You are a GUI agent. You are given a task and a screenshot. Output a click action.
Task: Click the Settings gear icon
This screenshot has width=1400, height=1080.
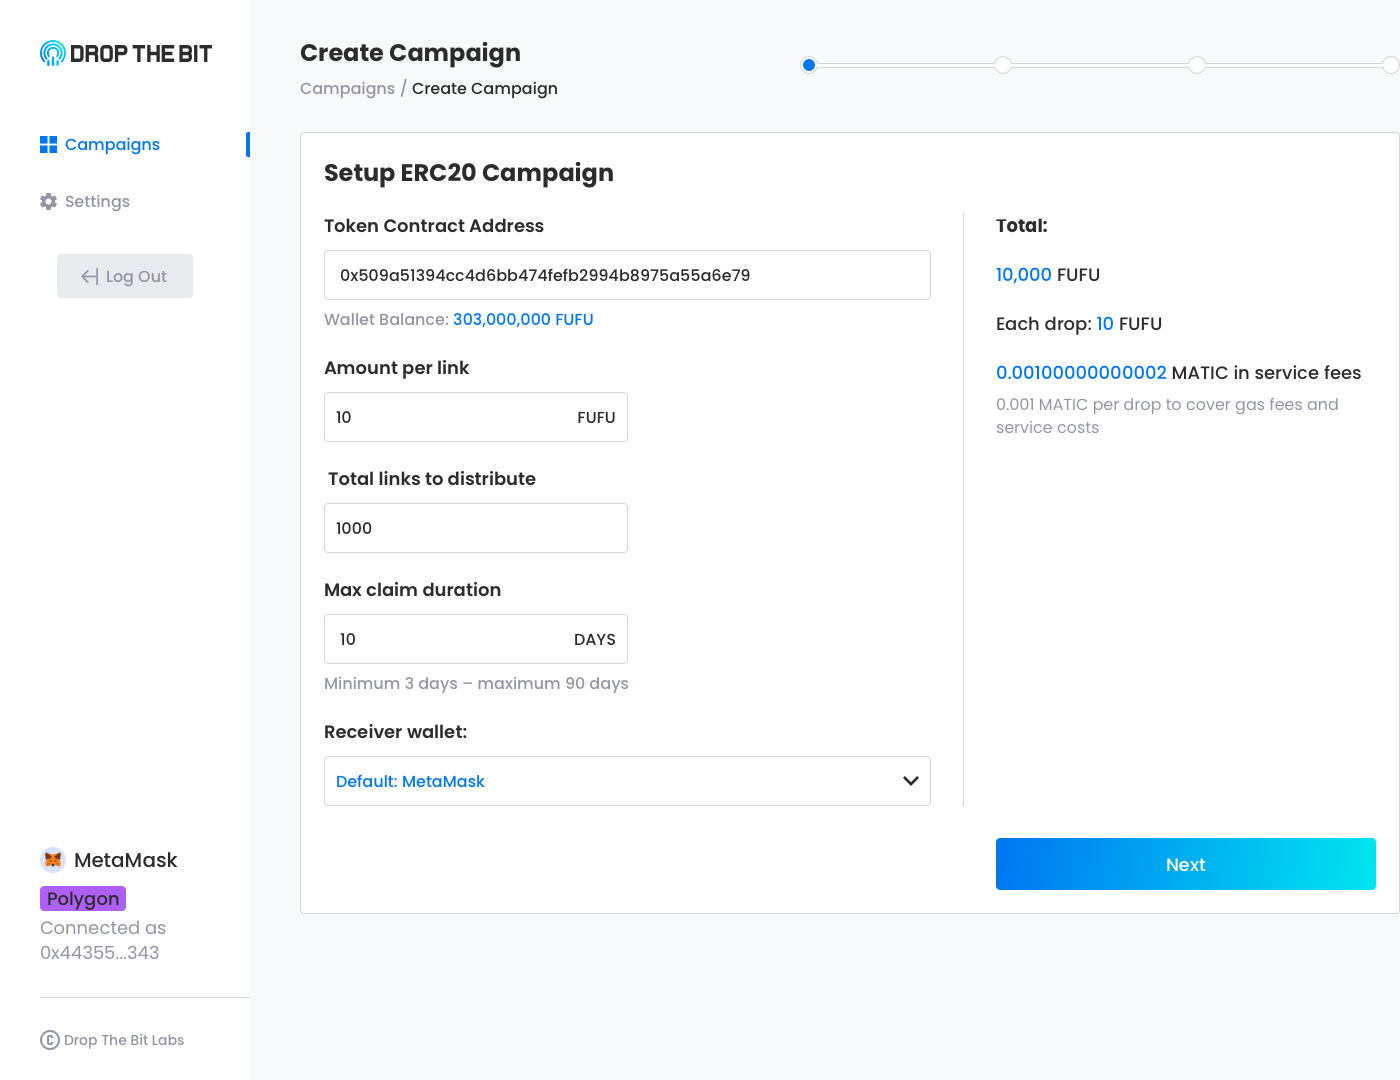(48, 202)
